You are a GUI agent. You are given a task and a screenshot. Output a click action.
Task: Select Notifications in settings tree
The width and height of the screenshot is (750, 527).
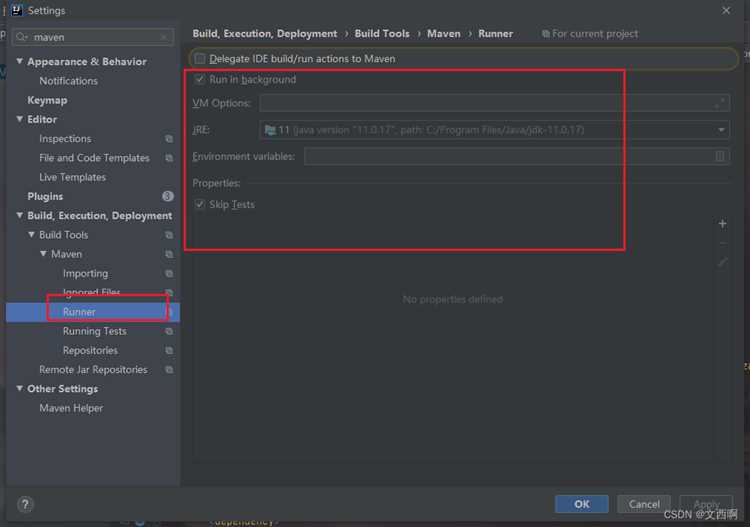click(68, 81)
